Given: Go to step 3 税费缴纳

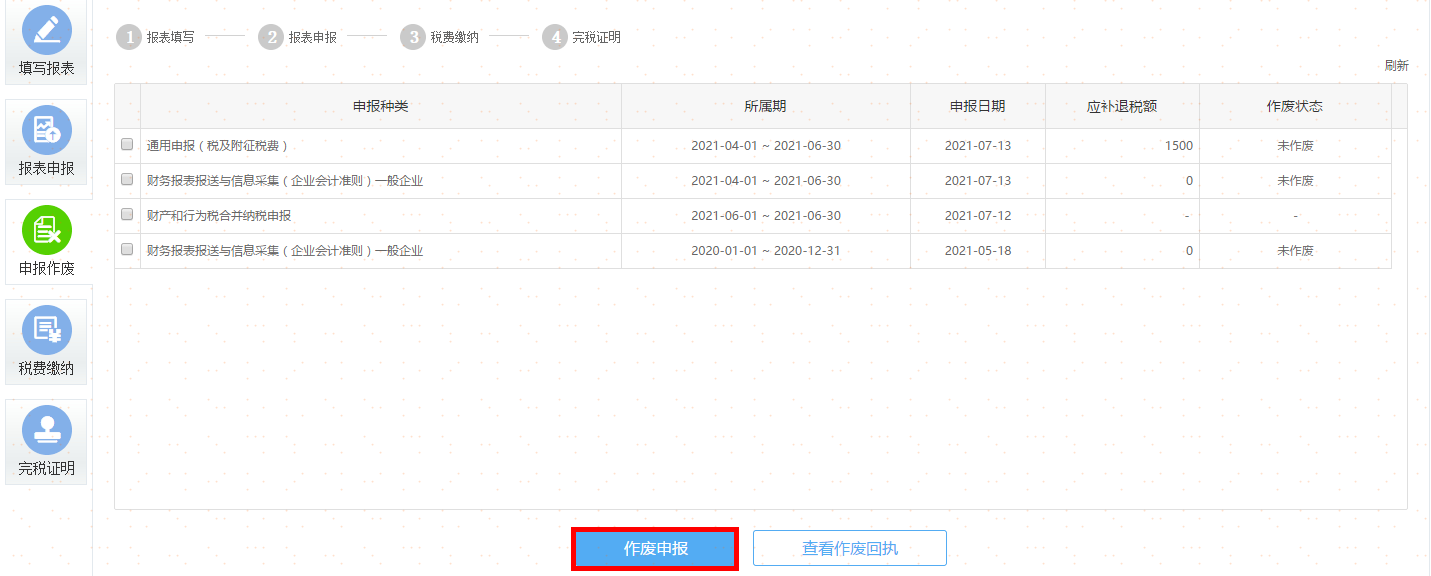Looking at the screenshot, I should 440,37.
